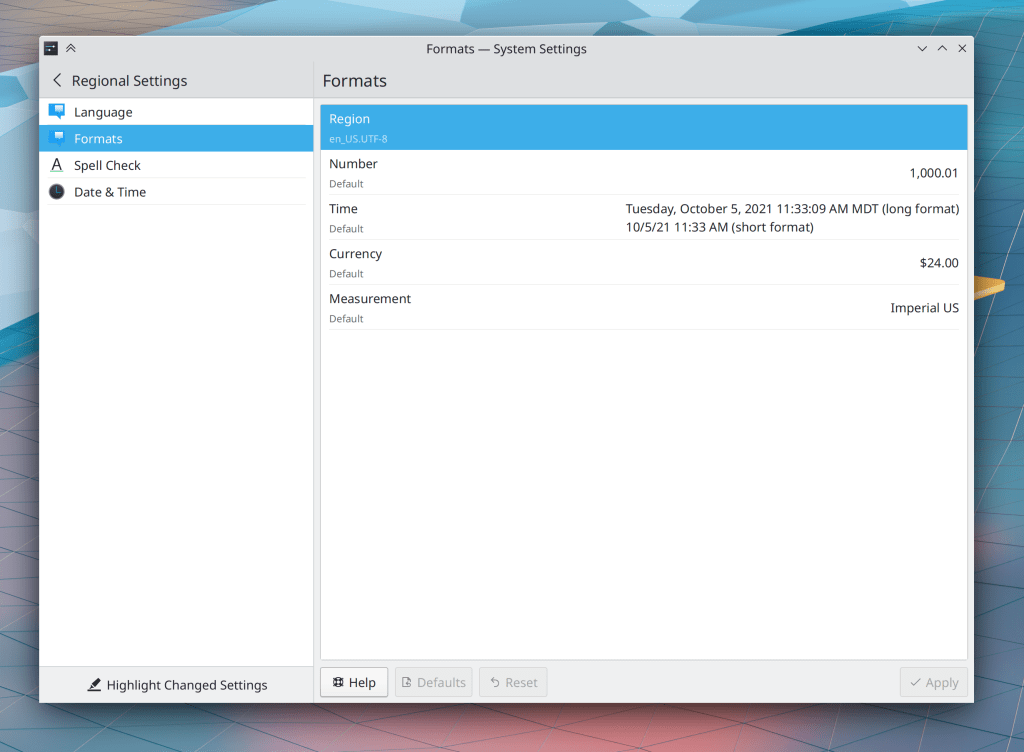
Task: Open Date & Time settings
Action: [109, 192]
